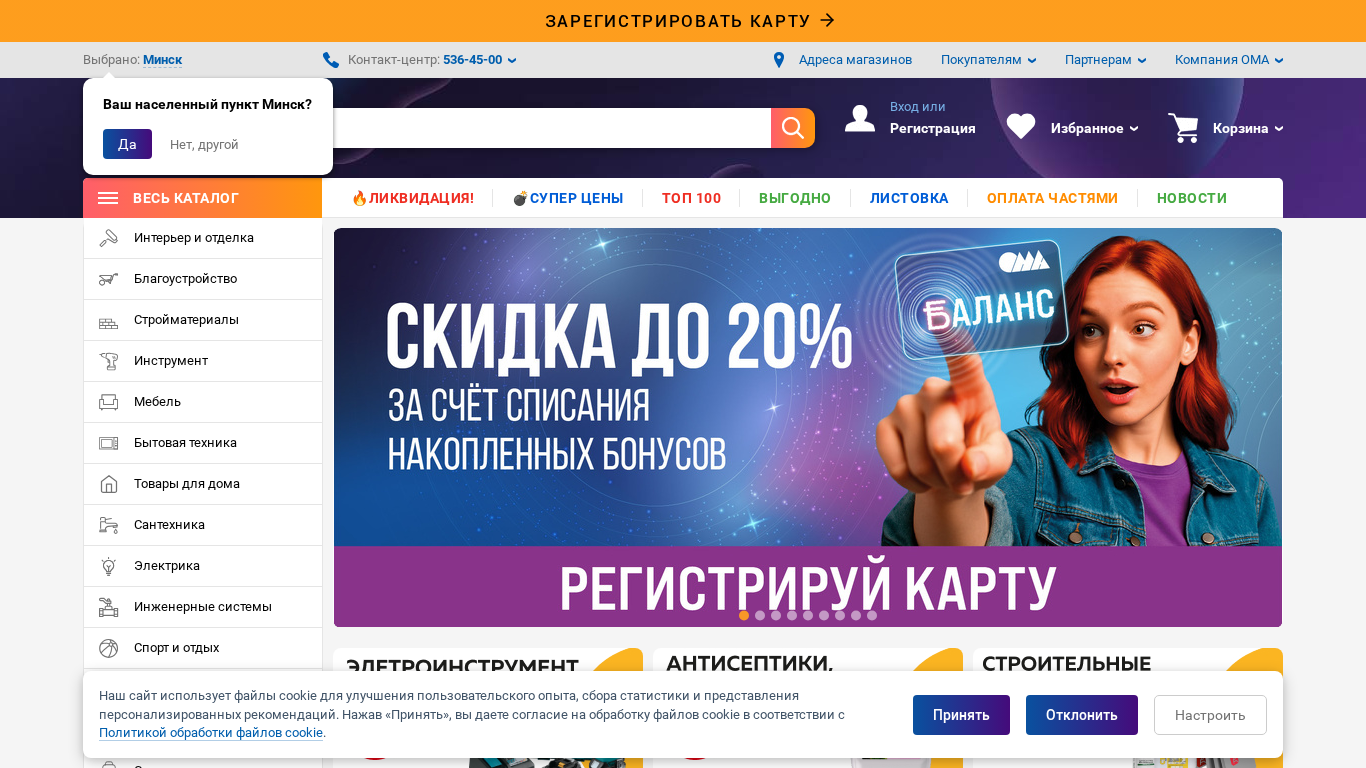
Task: Click the phone icon next to Контакт-центр
Action: click(x=331, y=60)
